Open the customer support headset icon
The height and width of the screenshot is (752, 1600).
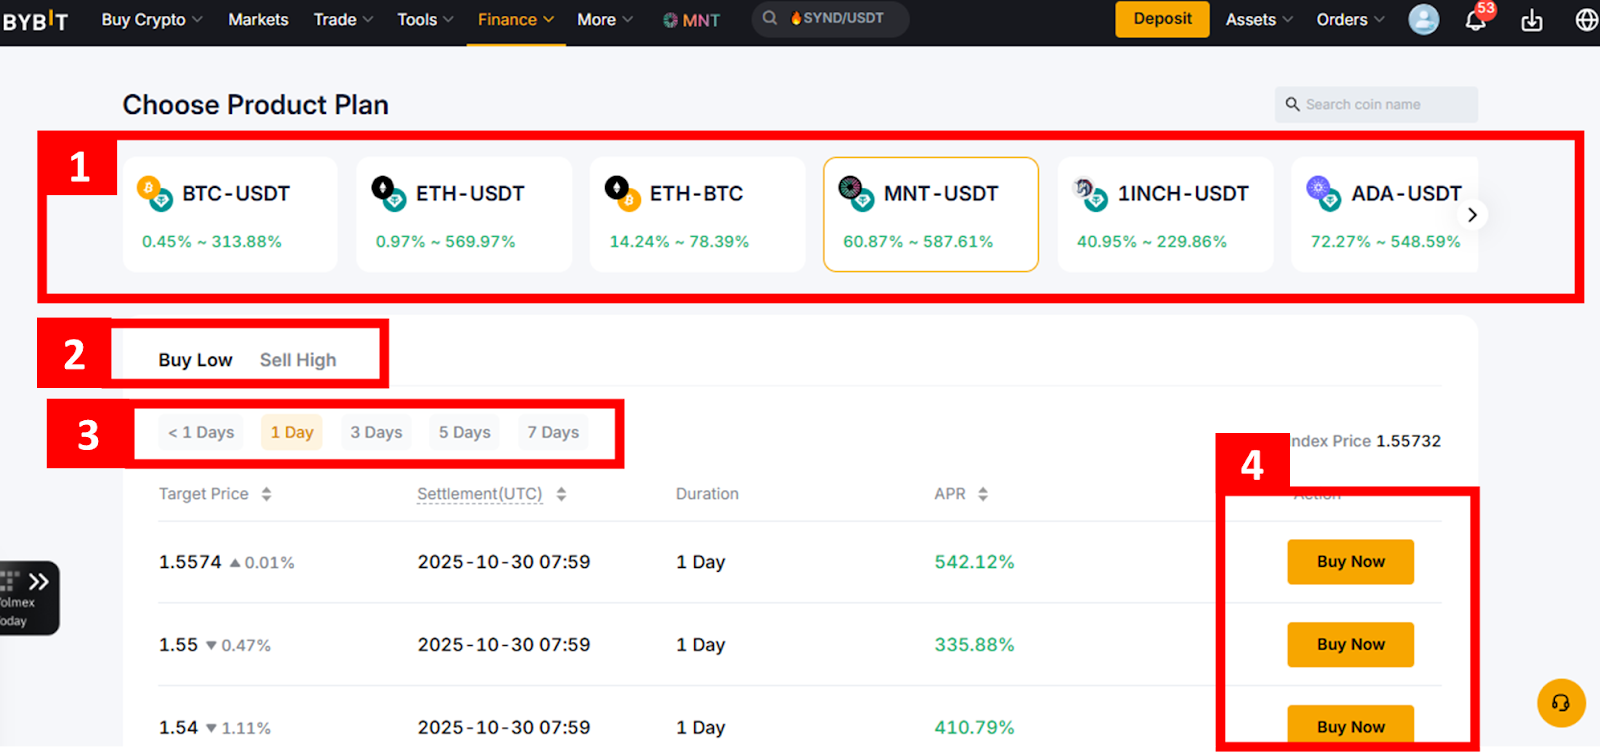(x=1561, y=703)
